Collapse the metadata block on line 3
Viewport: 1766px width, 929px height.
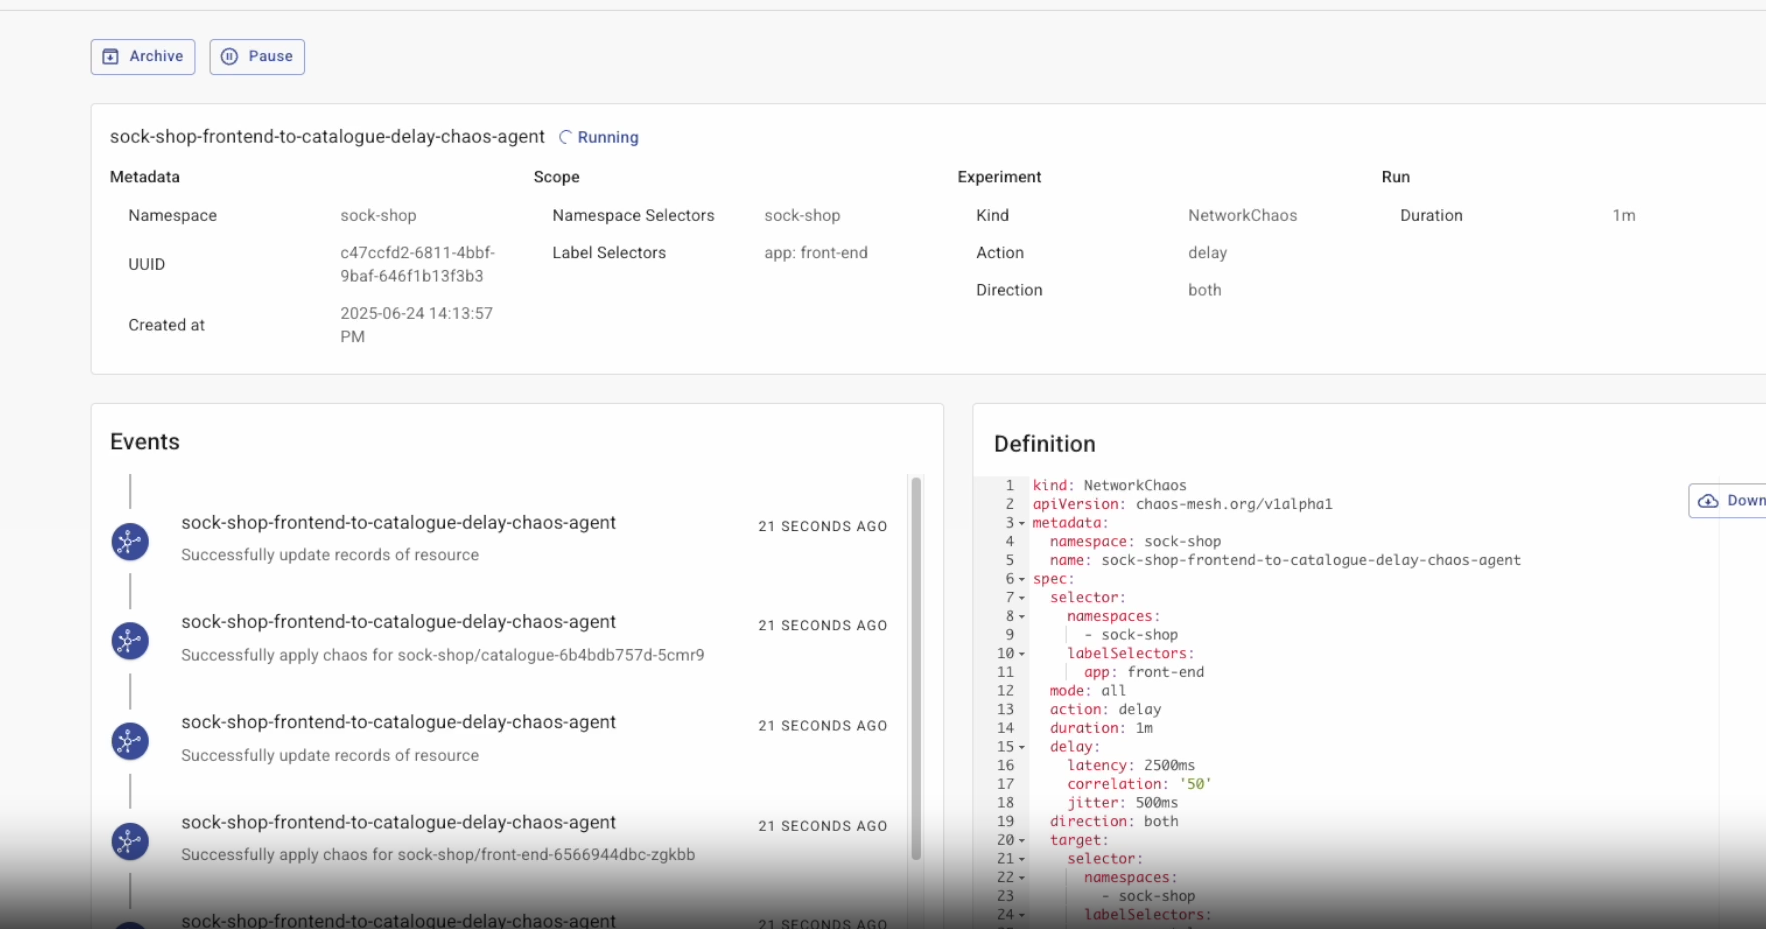tap(1021, 523)
